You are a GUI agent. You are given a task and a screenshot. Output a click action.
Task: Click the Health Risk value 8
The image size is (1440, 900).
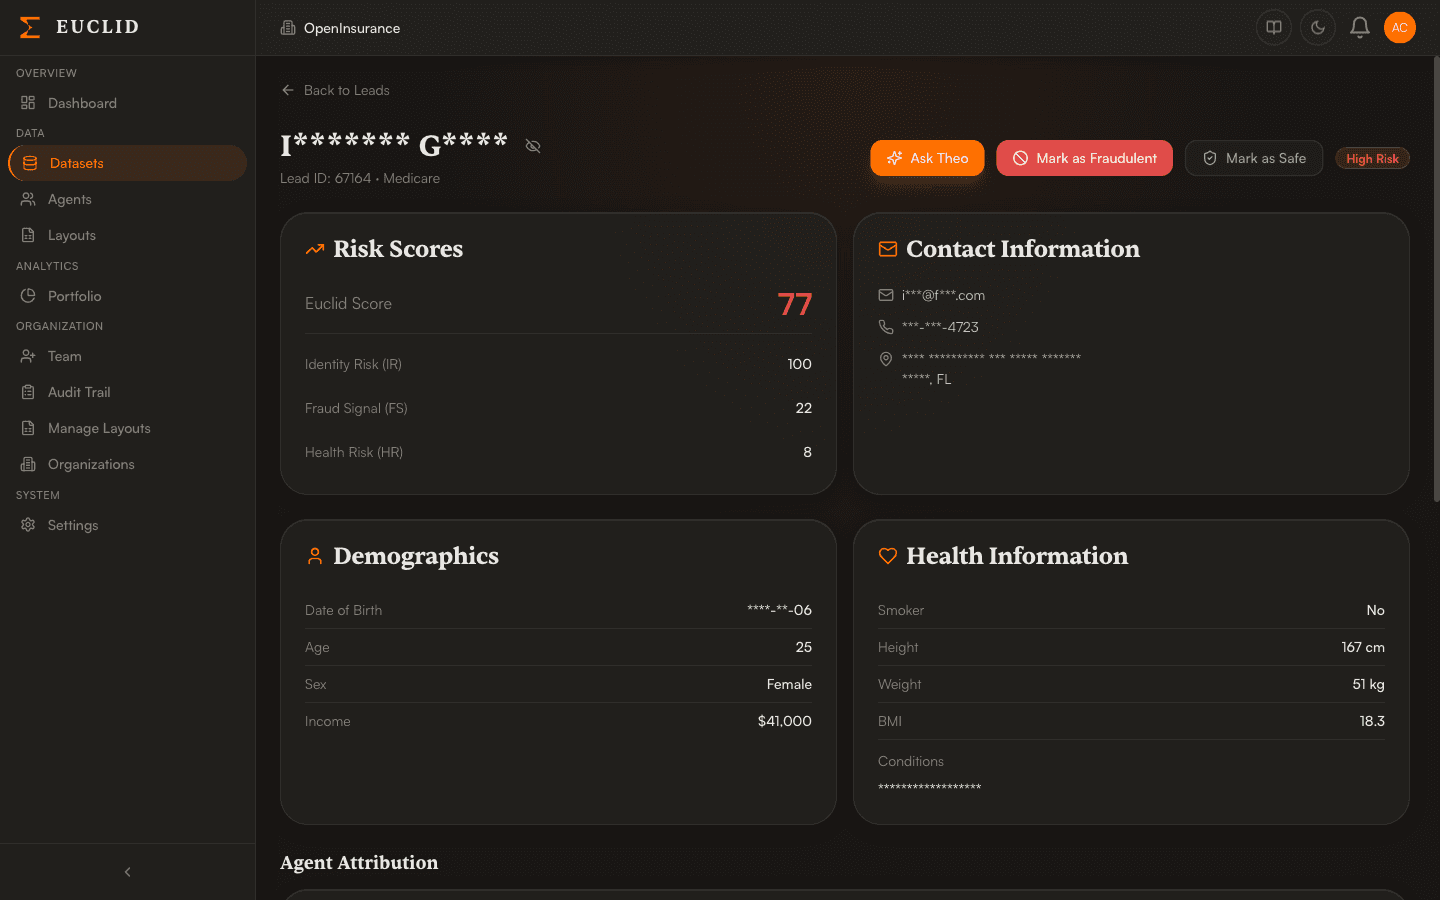pyautogui.click(x=808, y=452)
